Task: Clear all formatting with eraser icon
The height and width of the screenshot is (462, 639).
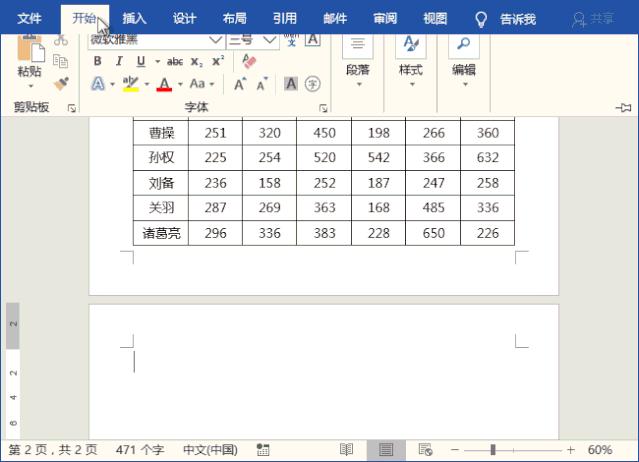Action: (249, 61)
